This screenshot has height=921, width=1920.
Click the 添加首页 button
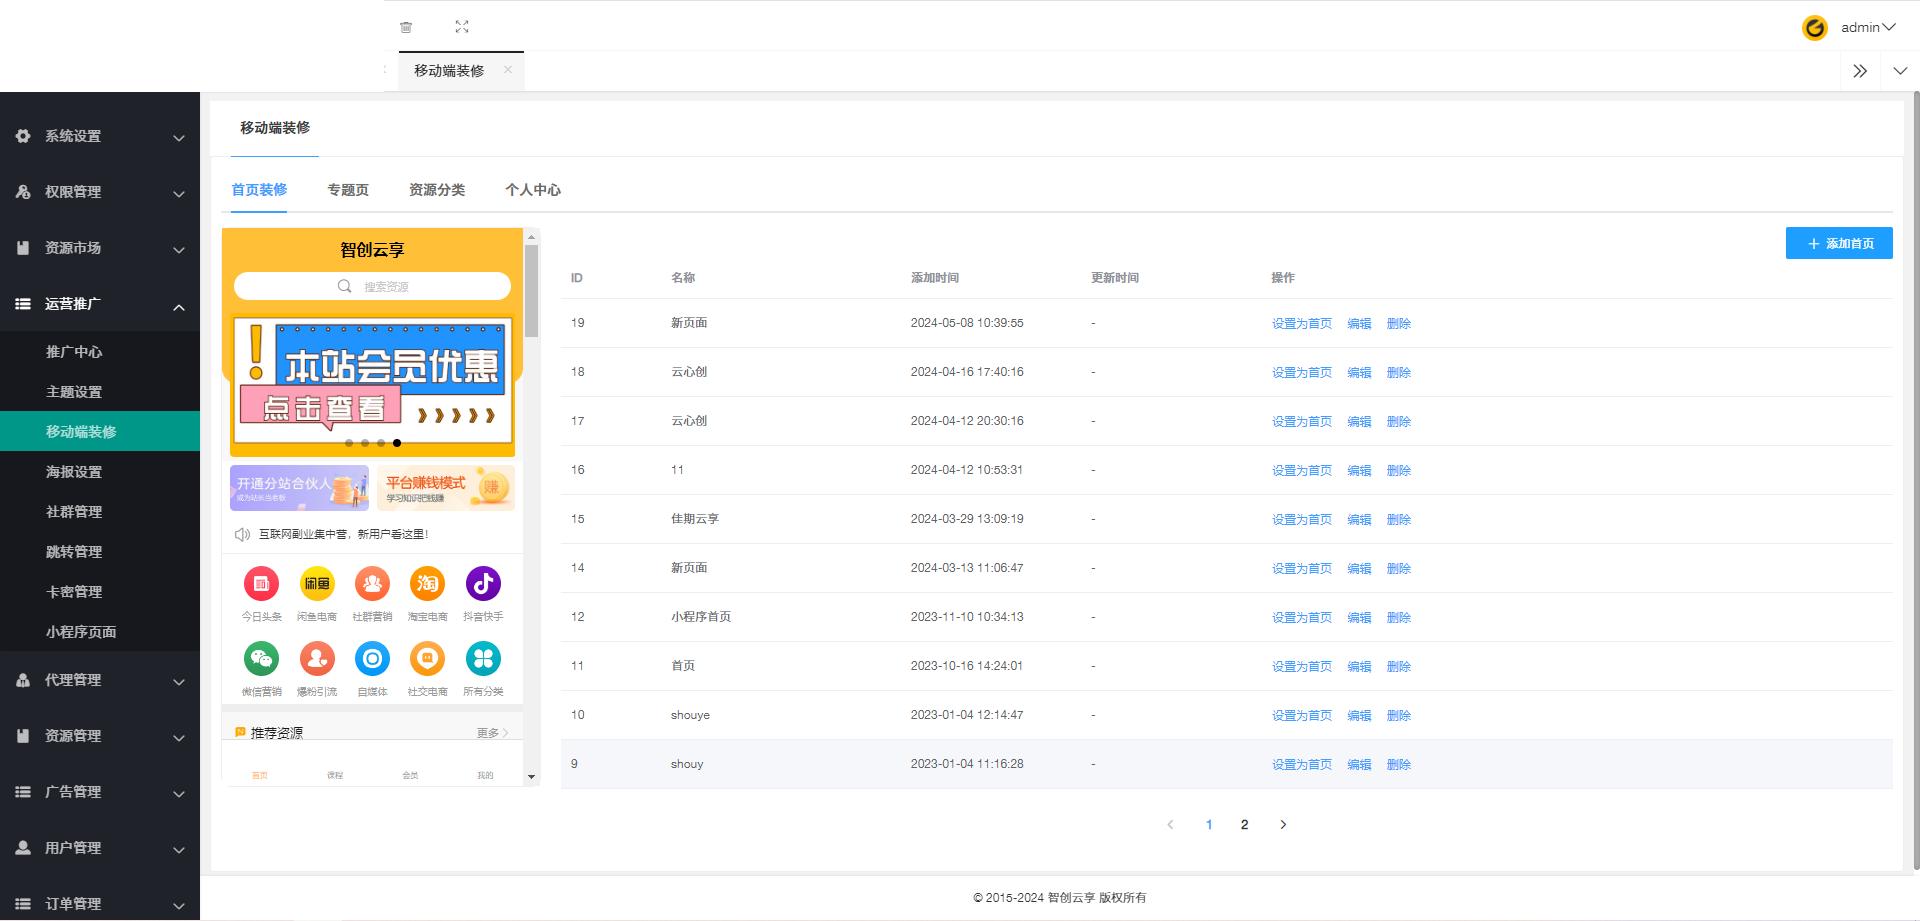pos(1838,243)
